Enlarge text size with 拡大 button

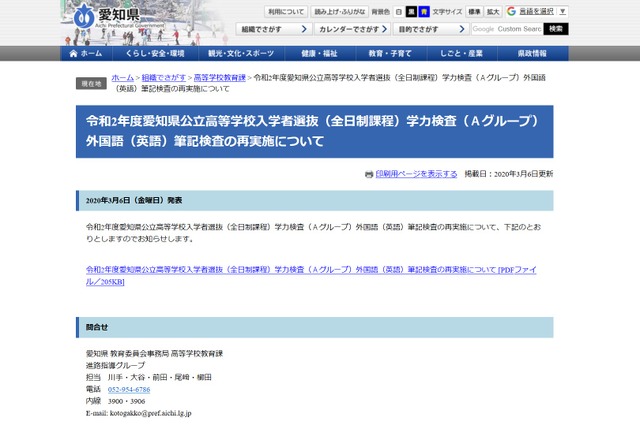pyautogui.click(x=493, y=11)
